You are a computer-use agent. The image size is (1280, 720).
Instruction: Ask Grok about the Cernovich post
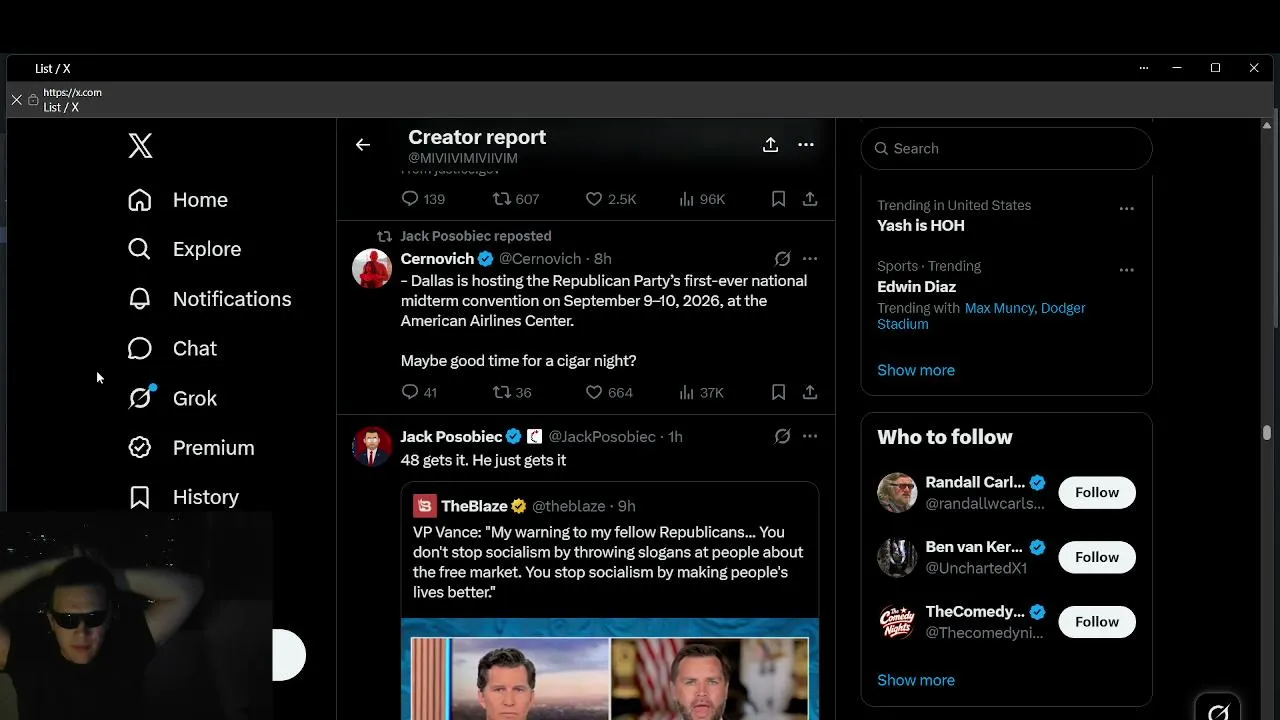[782, 258]
